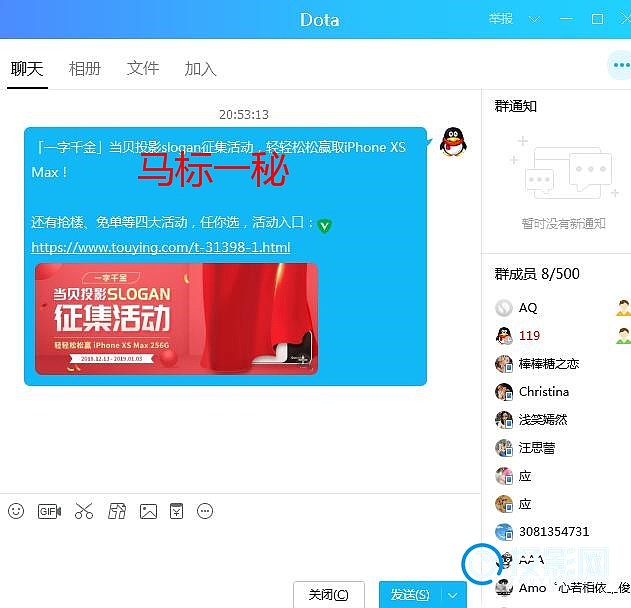The height and width of the screenshot is (608, 631).
Task: Click the avatar of member 119
Action: (x=504, y=336)
